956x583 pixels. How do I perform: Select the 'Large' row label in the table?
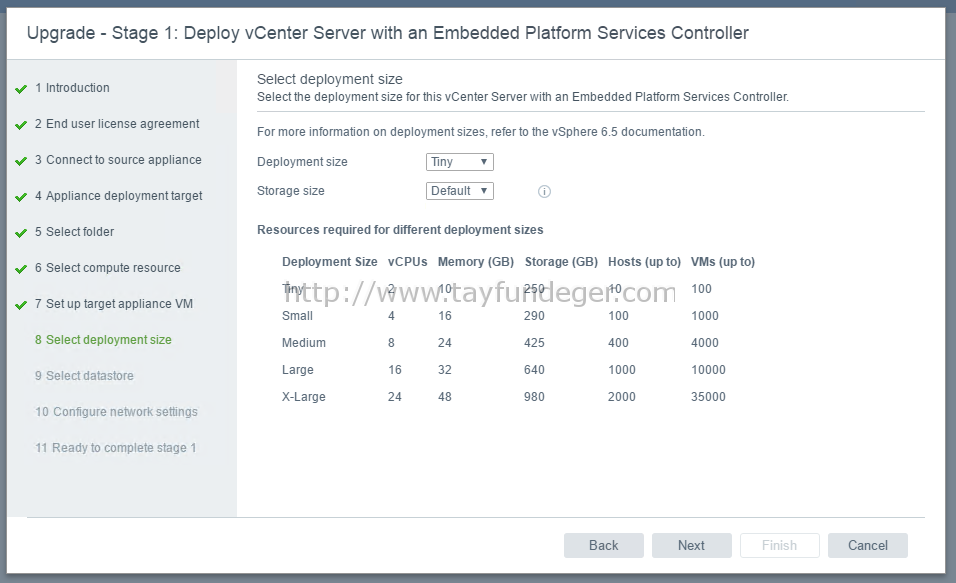pyautogui.click(x=298, y=370)
